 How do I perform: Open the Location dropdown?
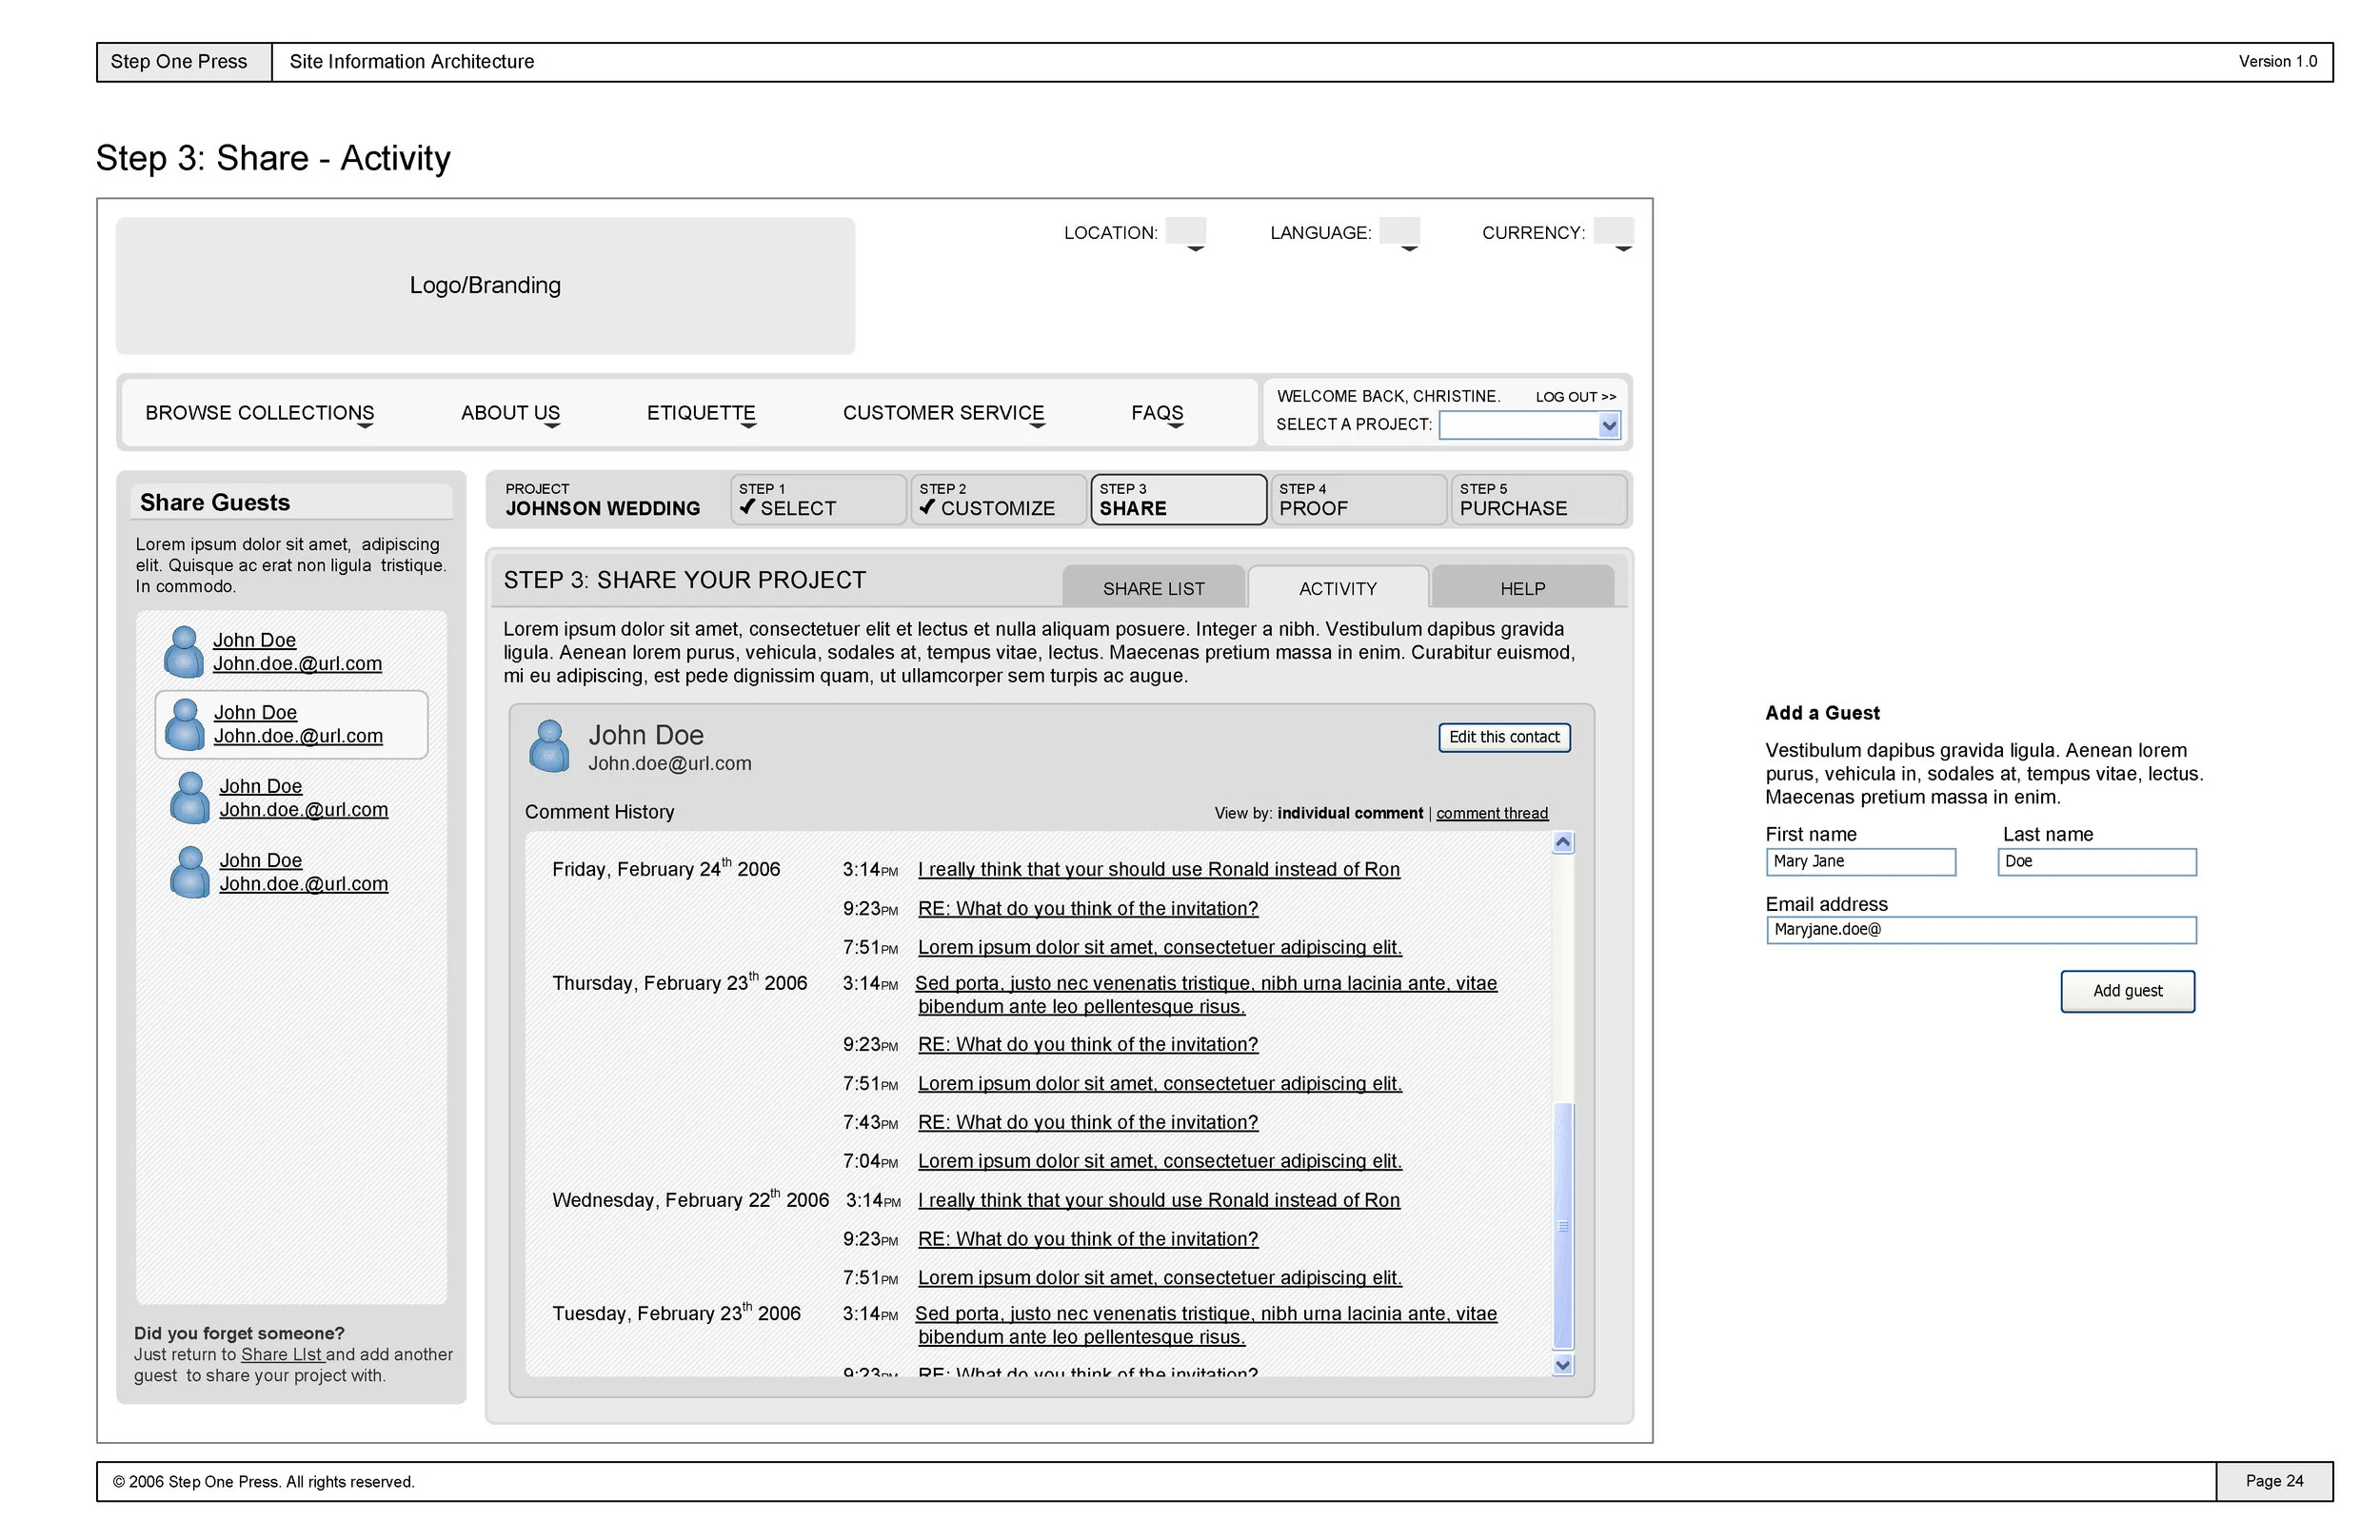[x=1187, y=233]
